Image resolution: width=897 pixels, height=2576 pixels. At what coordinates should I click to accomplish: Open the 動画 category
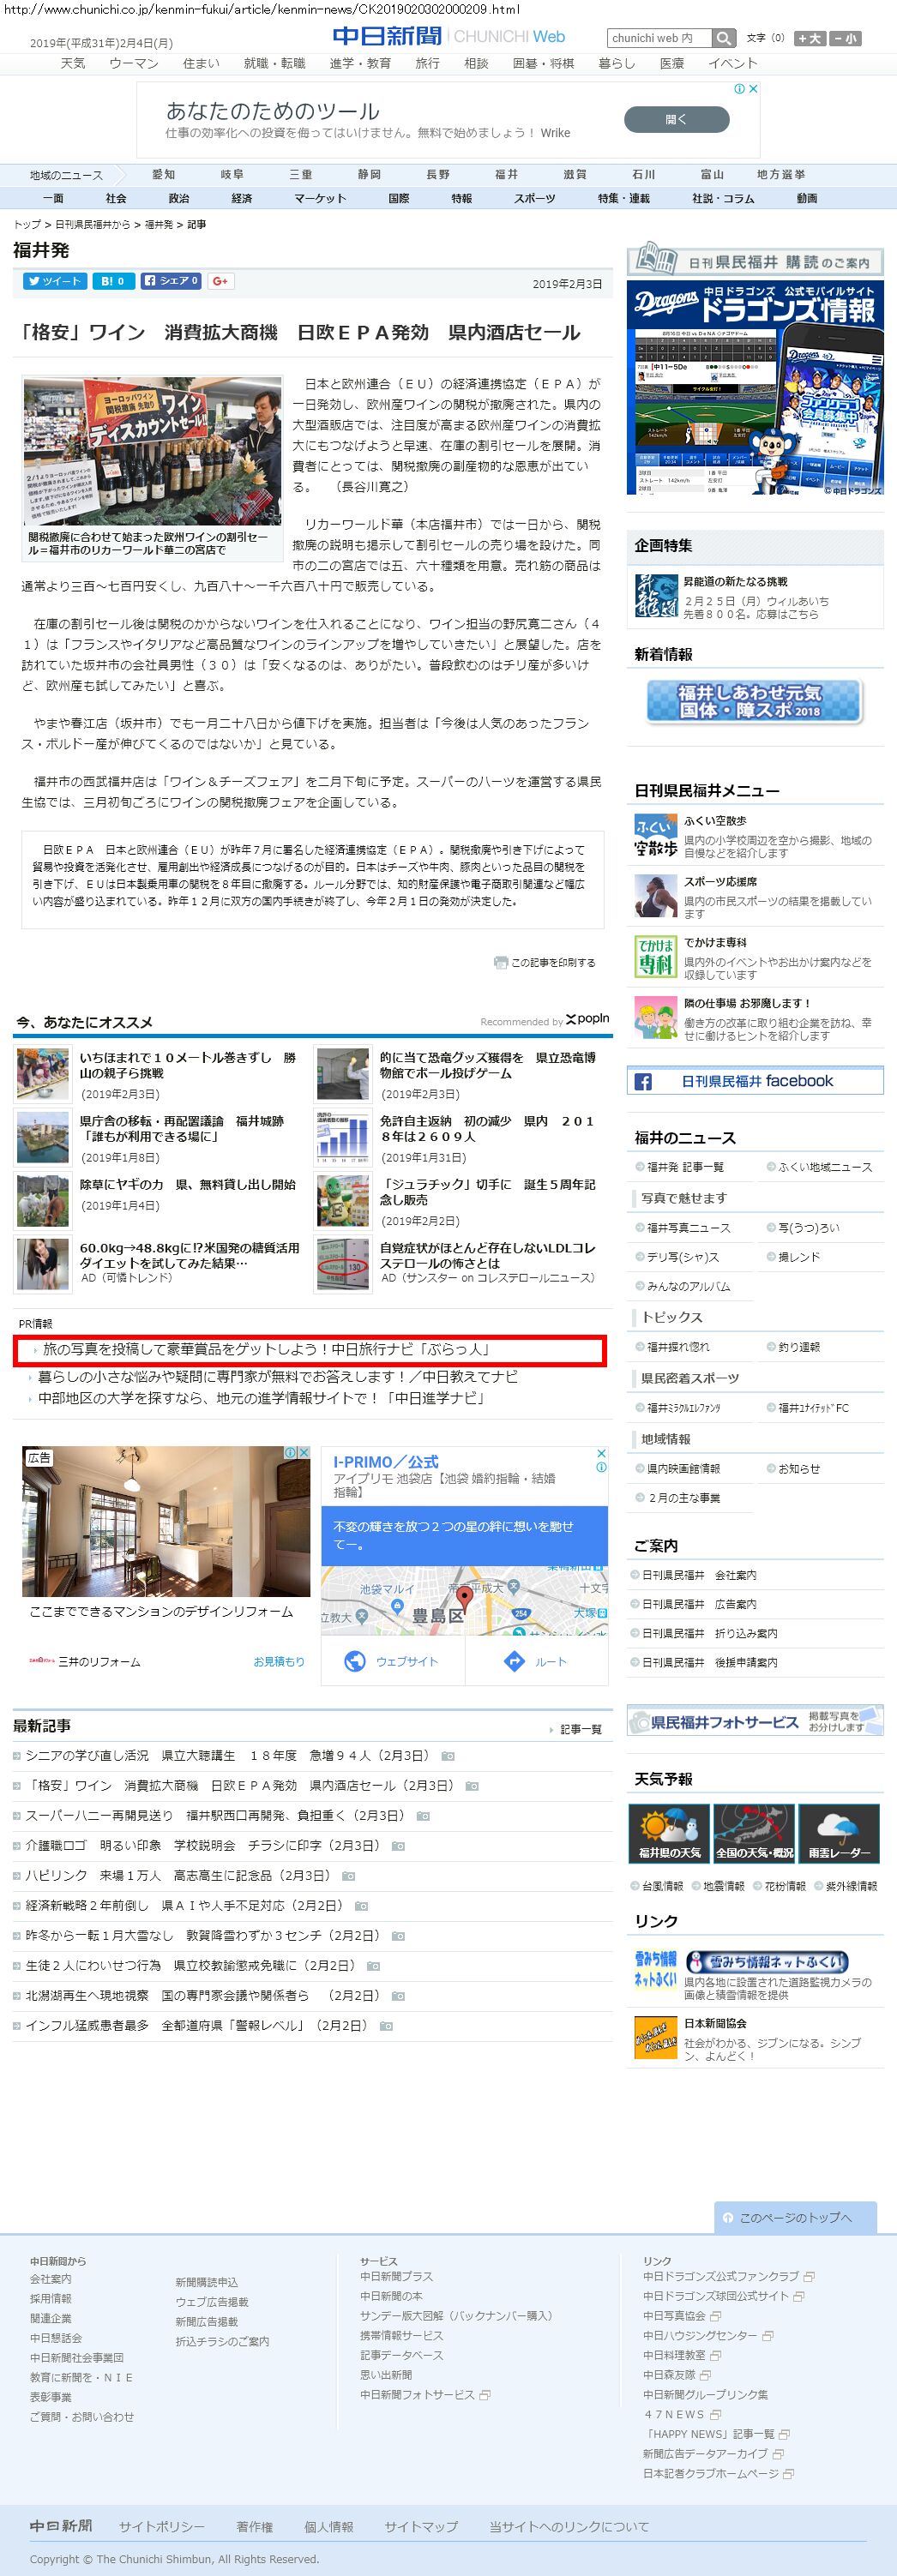(807, 198)
